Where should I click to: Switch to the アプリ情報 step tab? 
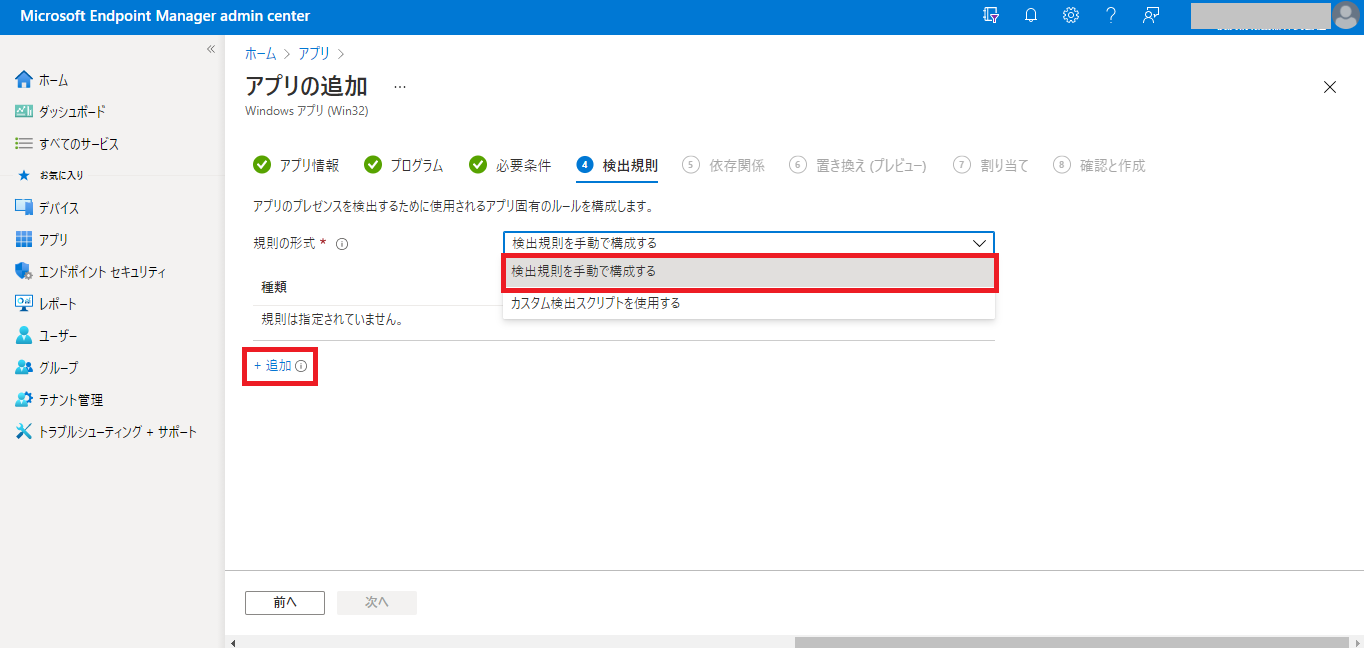[296, 165]
